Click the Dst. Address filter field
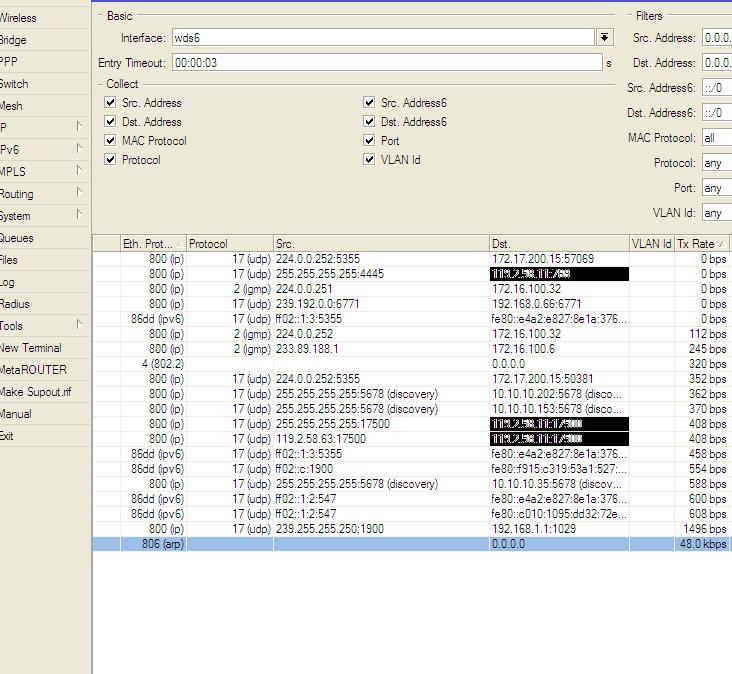The height and width of the screenshot is (674, 732). click(717, 63)
